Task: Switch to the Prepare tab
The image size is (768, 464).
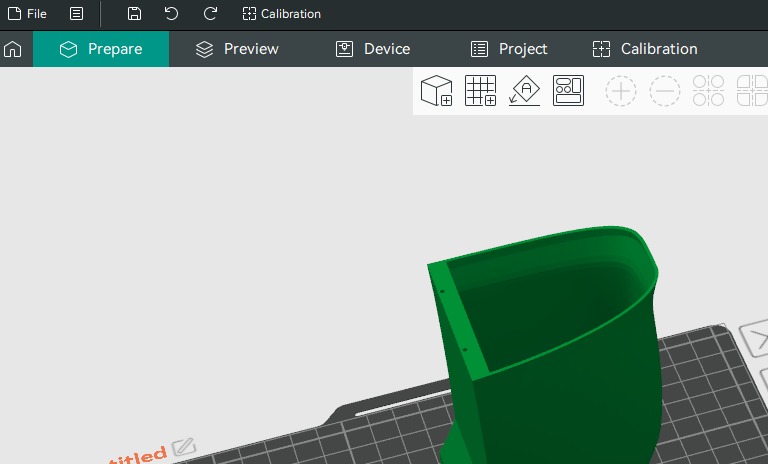Action: point(101,49)
